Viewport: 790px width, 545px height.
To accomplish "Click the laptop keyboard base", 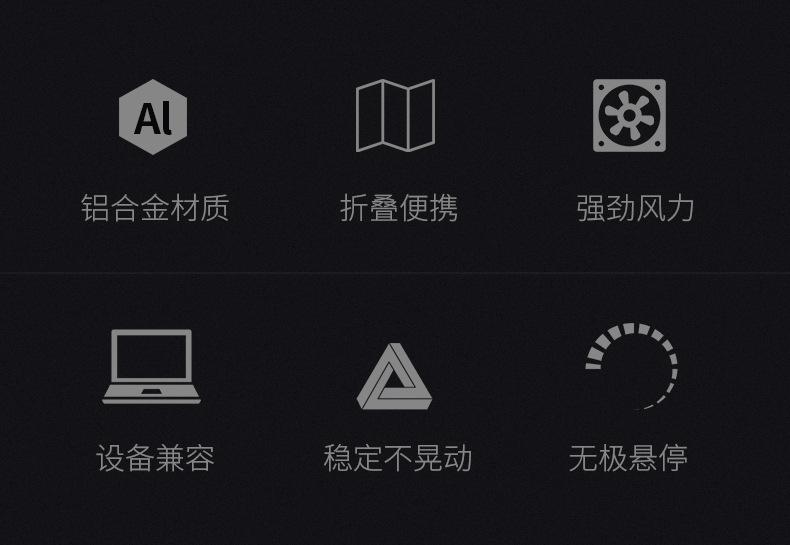I will (x=152, y=394).
